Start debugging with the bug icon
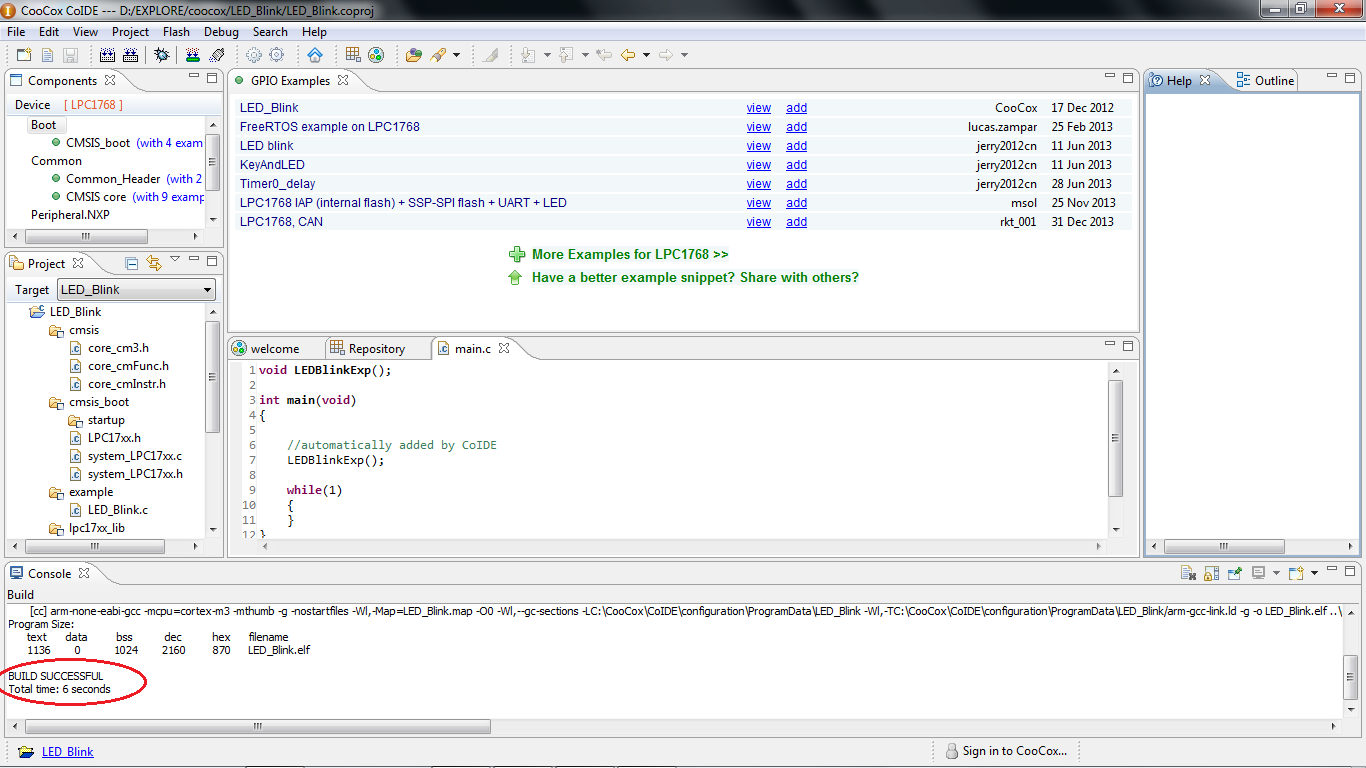Screen dimensions: 1366x768 (x=161, y=55)
